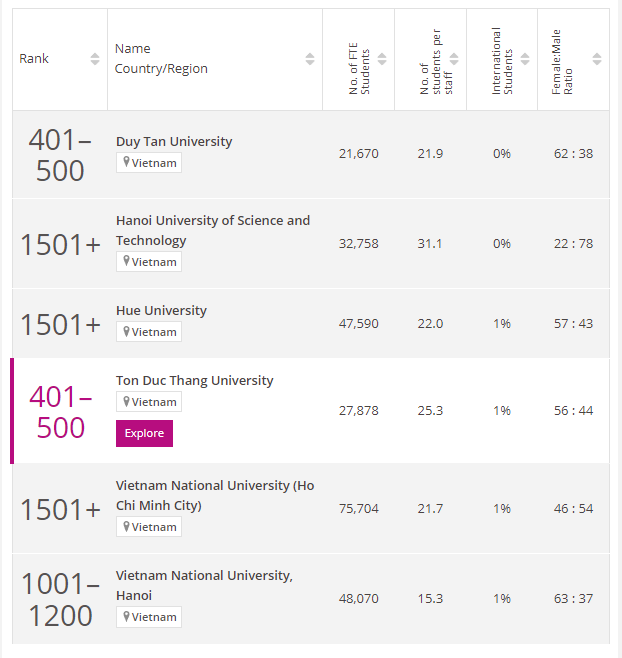Sort by Name Country/Region arrows
This screenshot has height=658, width=622.
(310, 59)
